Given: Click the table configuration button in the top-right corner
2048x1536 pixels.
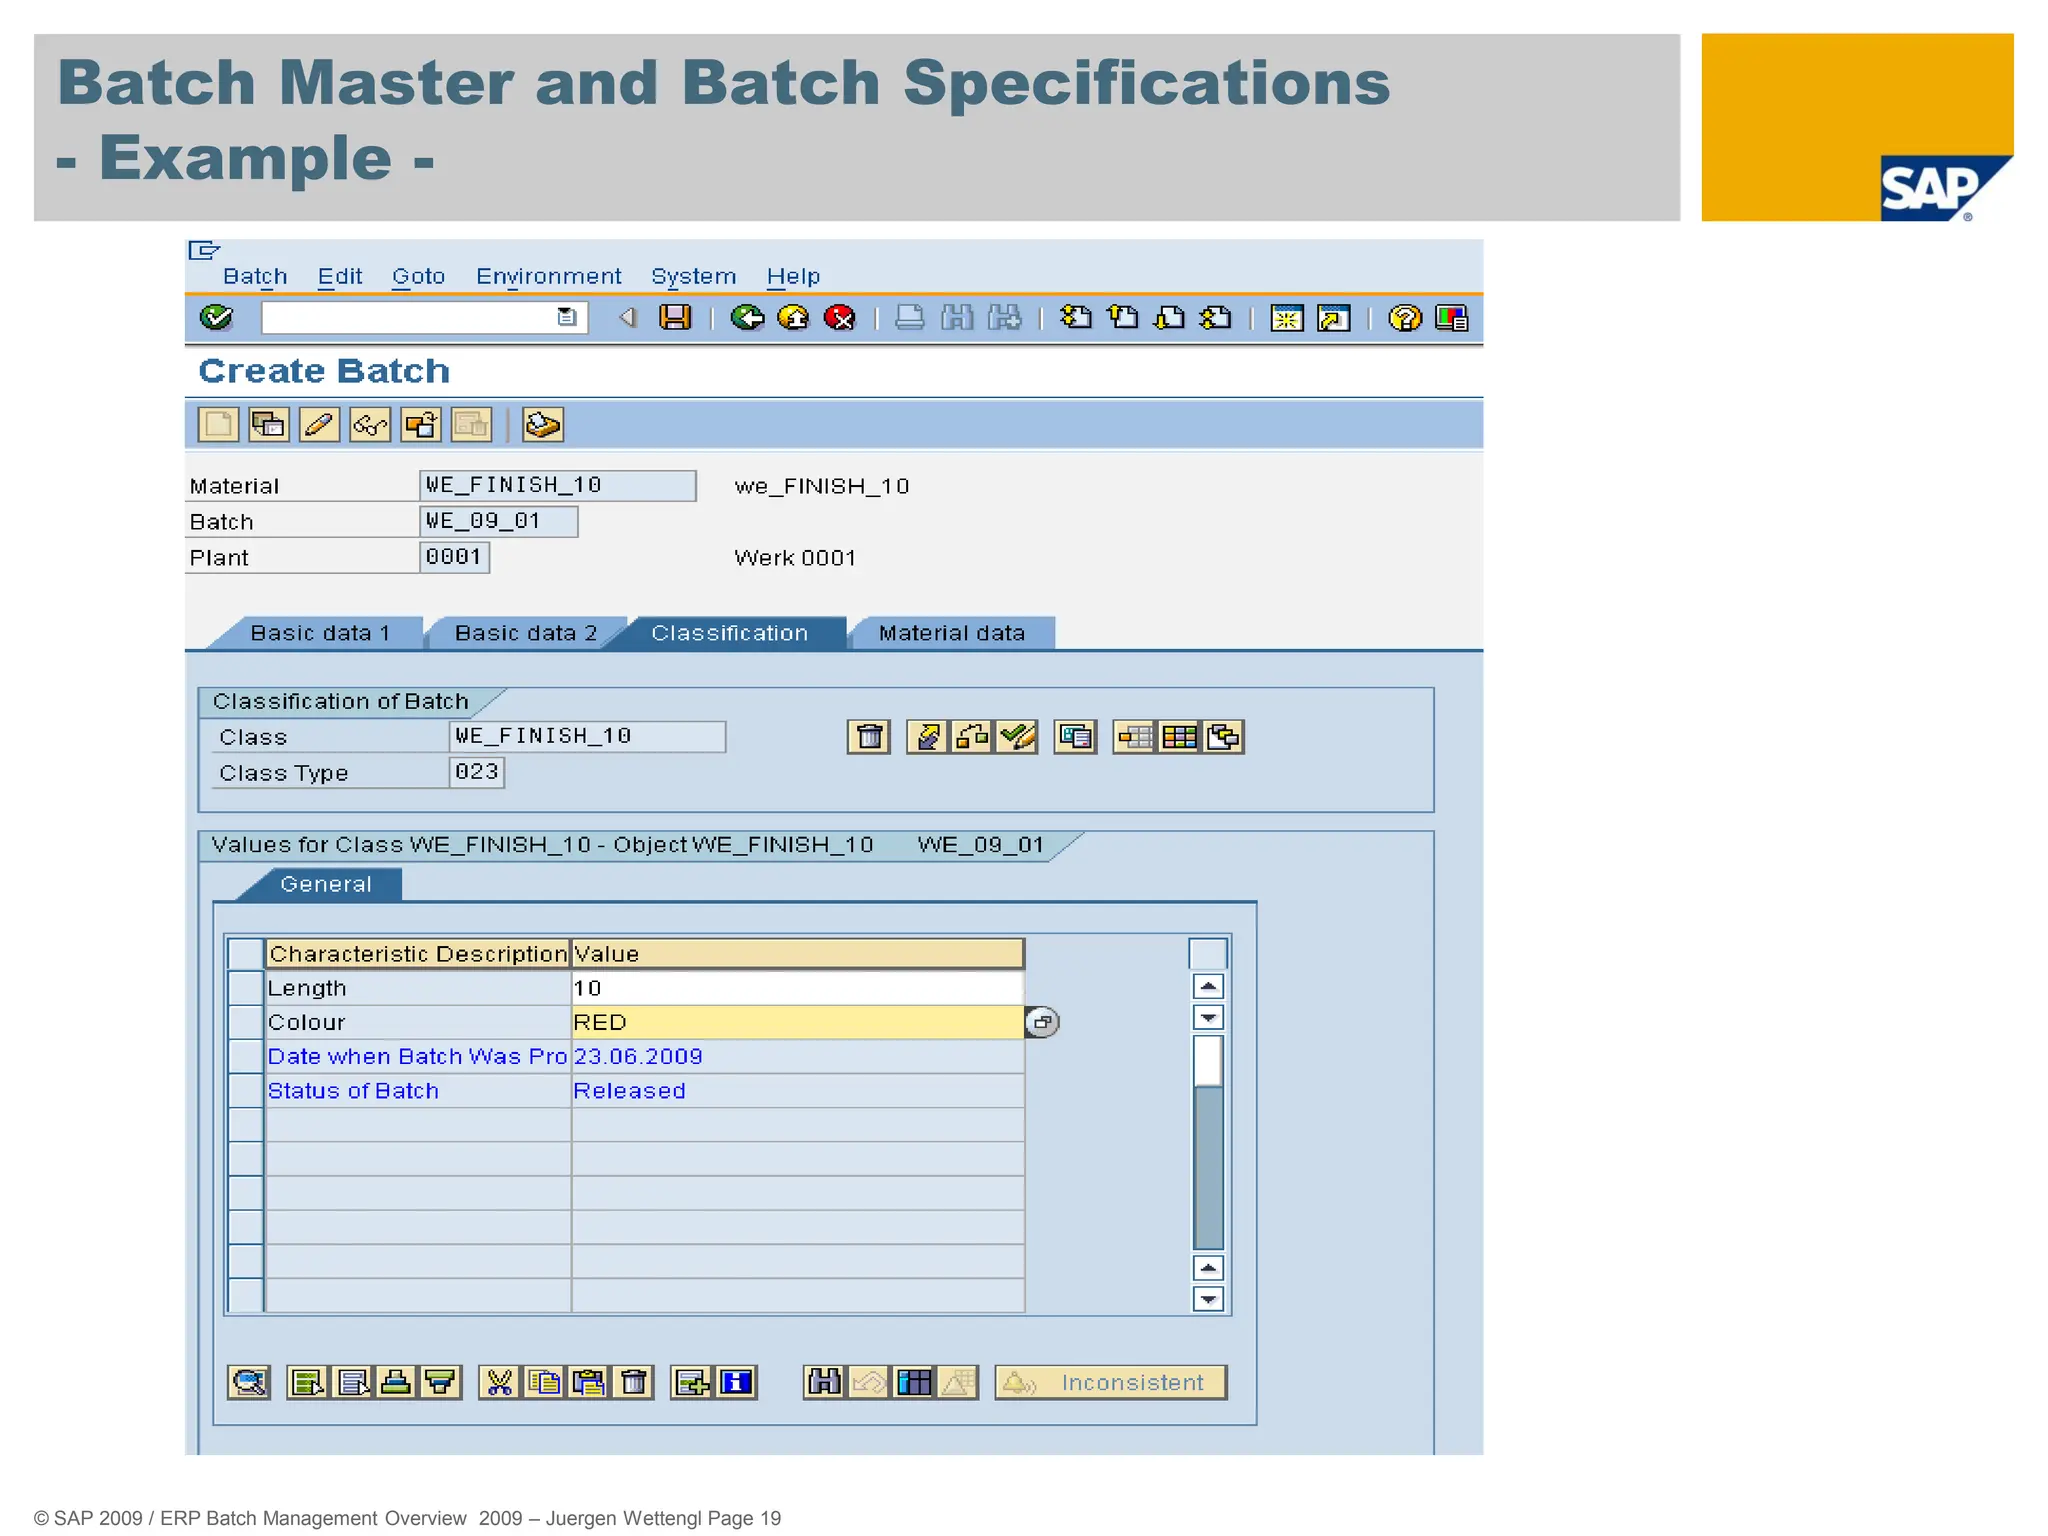Looking at the screenshot, I should pyautogui.click(x=1208, y=954).
